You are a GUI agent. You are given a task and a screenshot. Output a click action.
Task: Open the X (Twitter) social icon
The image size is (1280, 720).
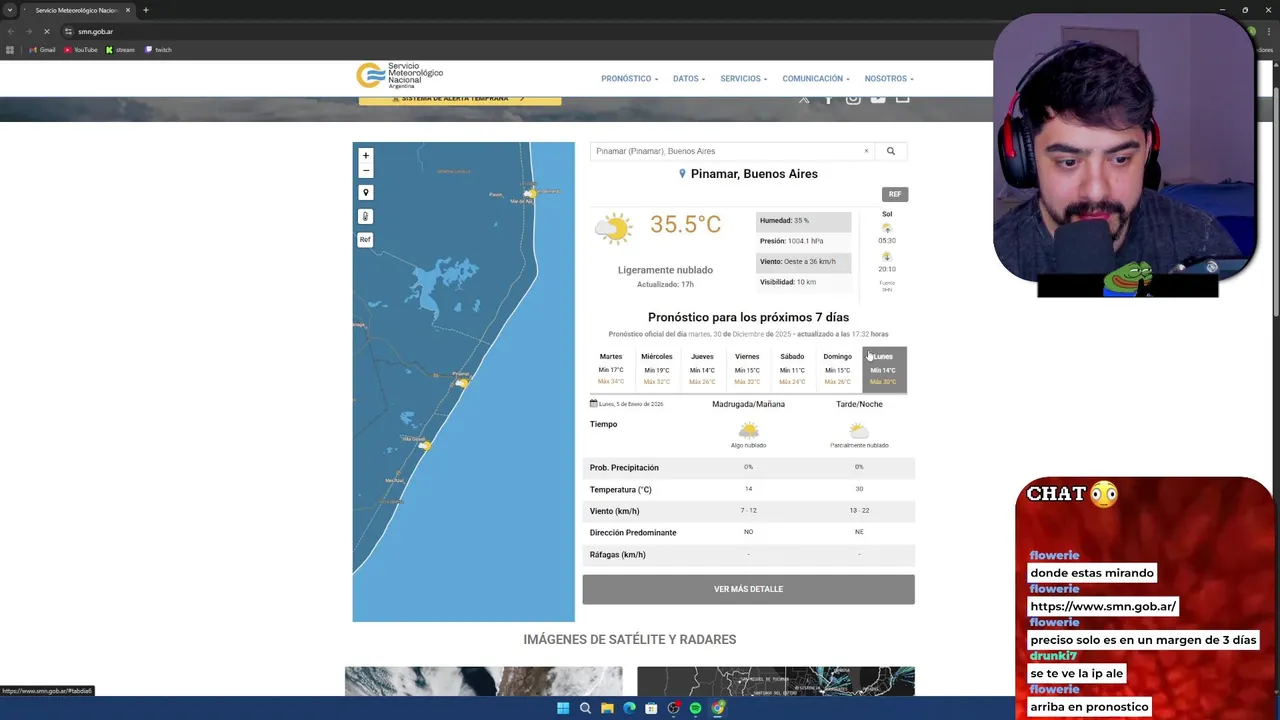pos(804,98)
